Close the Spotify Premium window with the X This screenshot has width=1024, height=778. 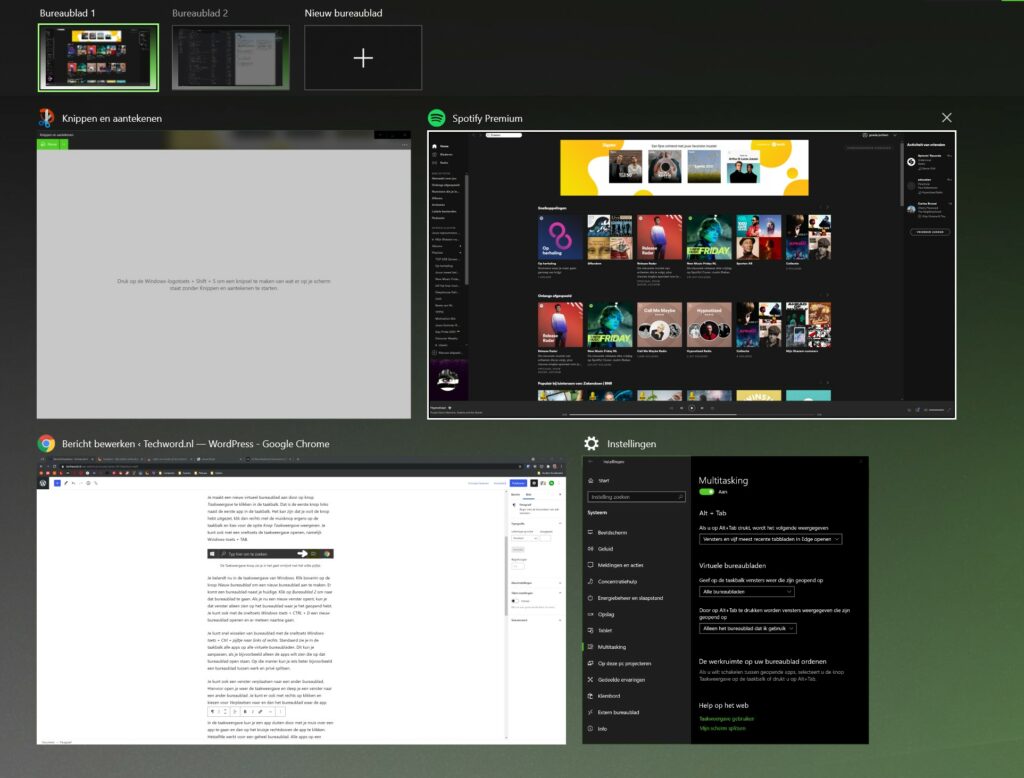tap(946, 118)
